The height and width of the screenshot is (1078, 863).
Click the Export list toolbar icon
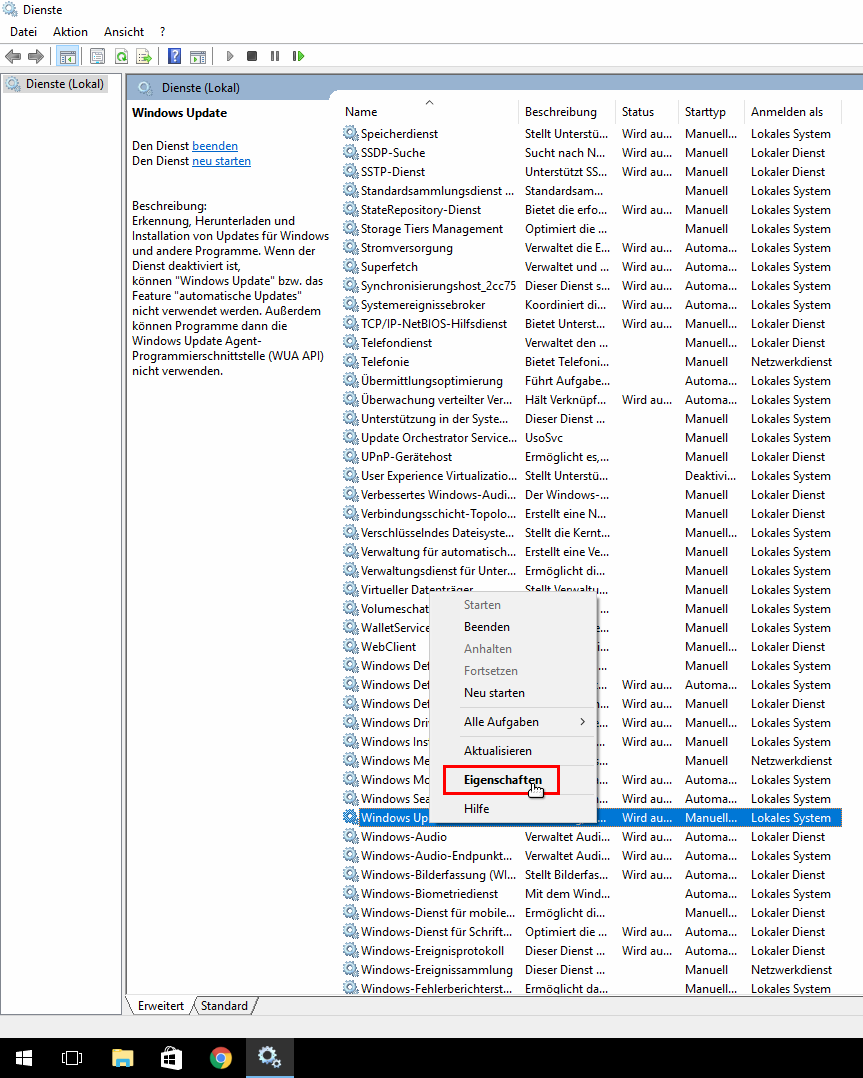(144, 56)
